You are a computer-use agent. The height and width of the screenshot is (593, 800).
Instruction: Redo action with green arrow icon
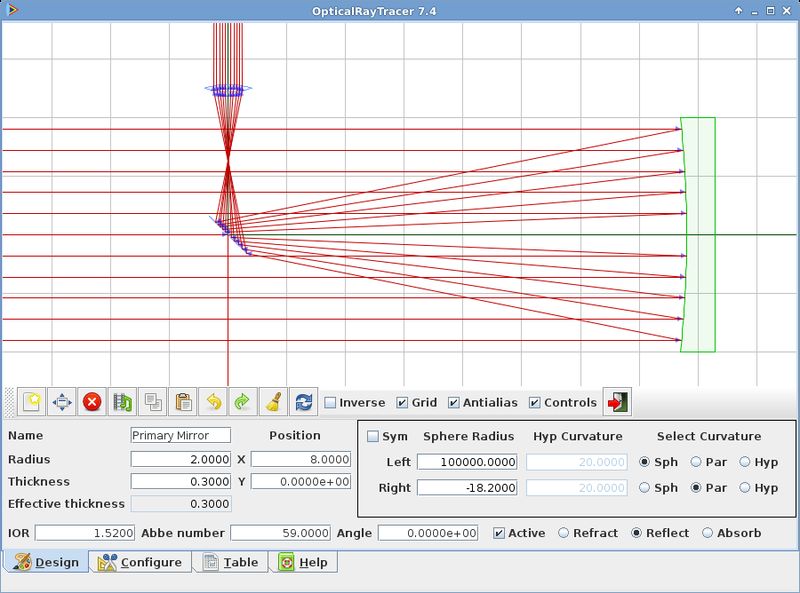coord(243,402)
